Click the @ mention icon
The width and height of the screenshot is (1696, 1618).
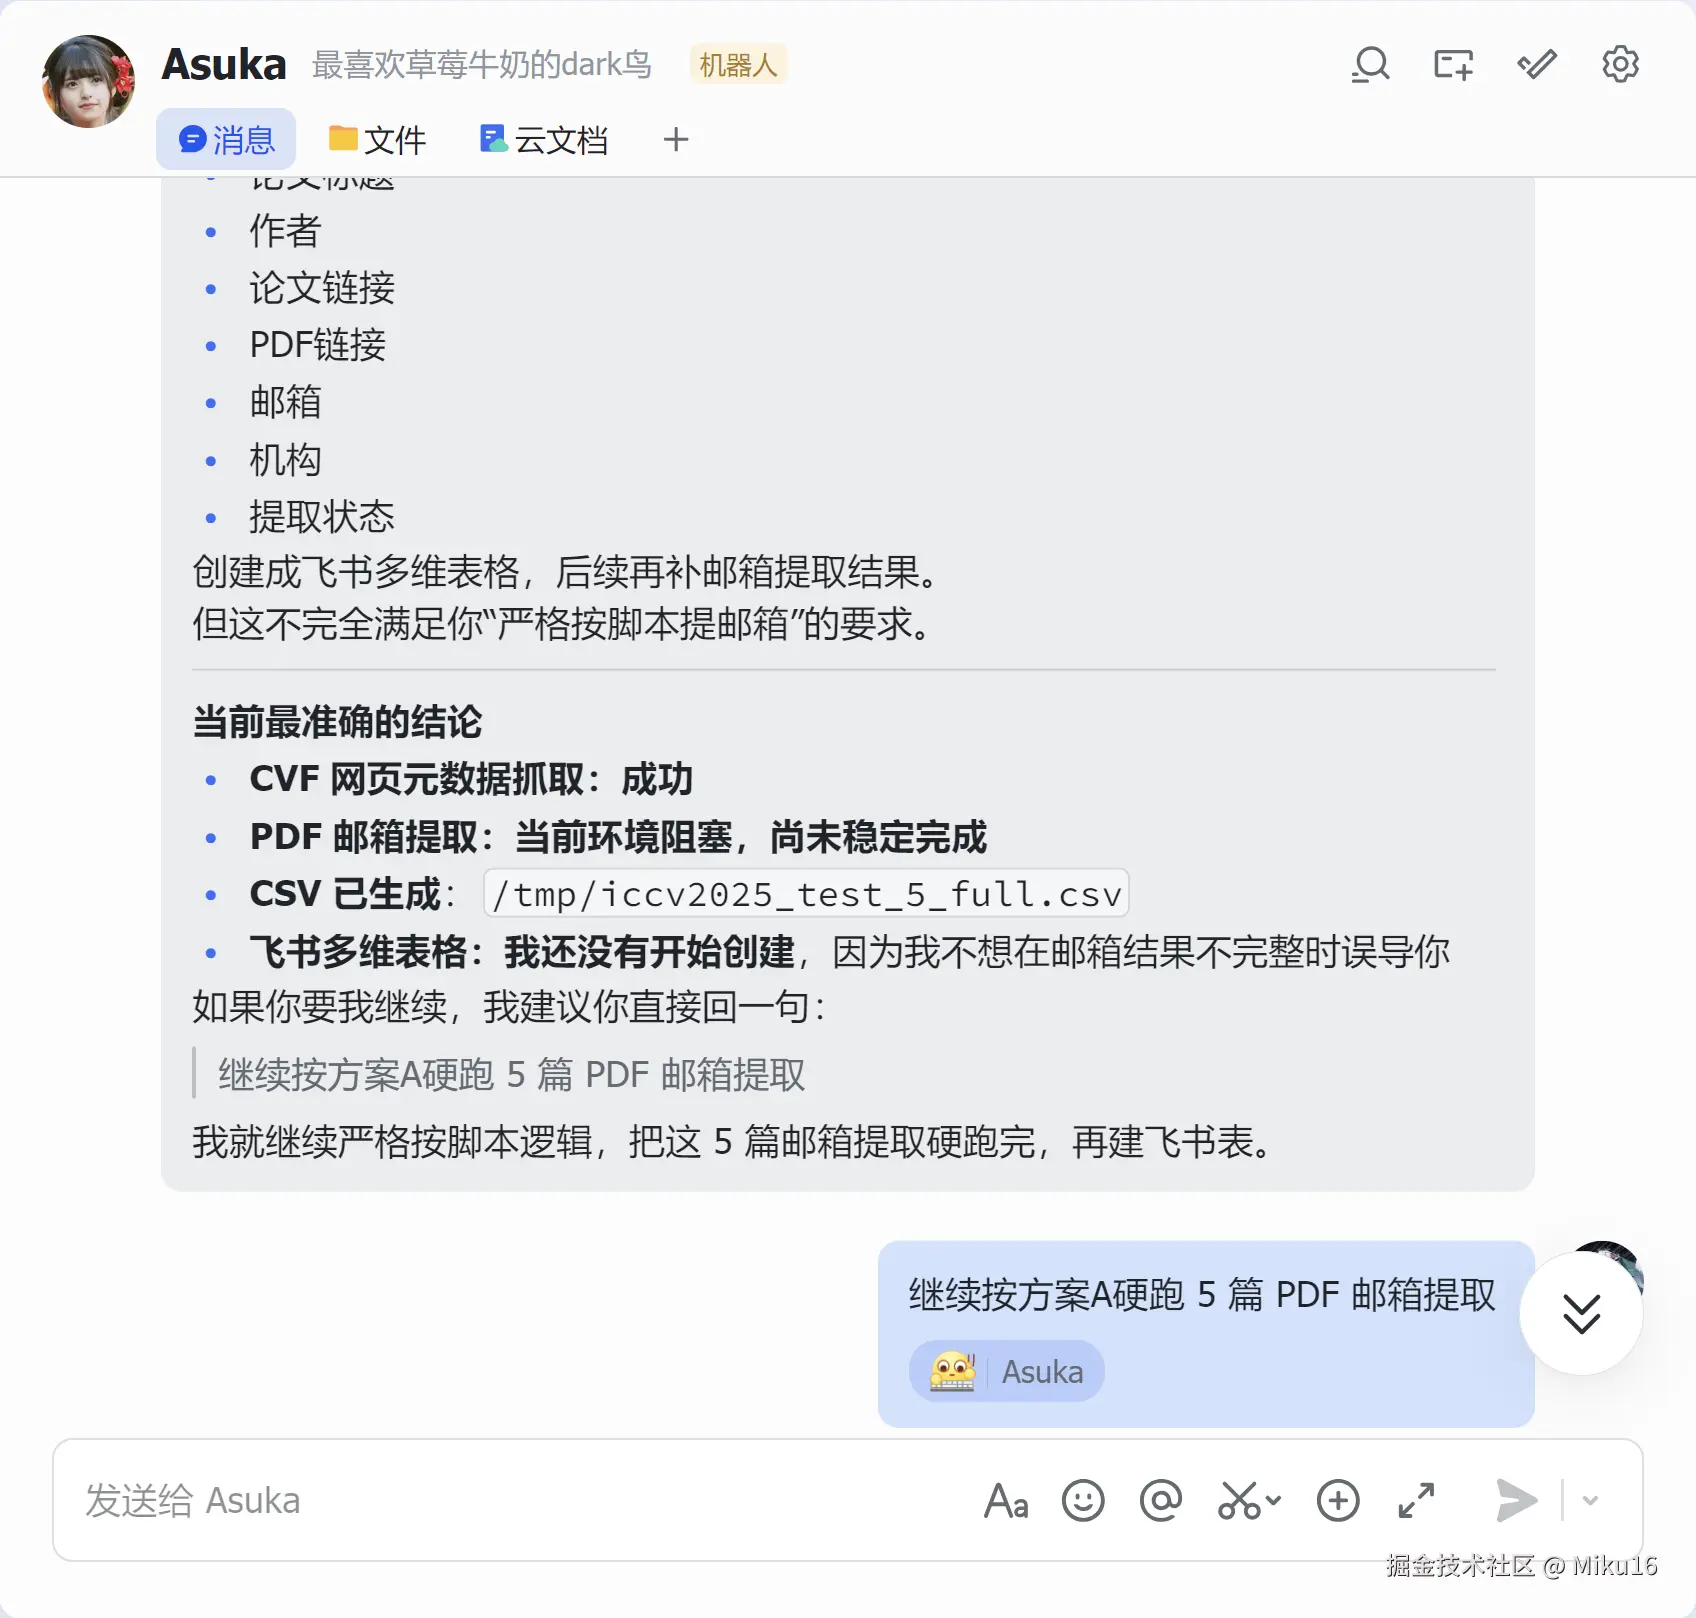1161,1501
